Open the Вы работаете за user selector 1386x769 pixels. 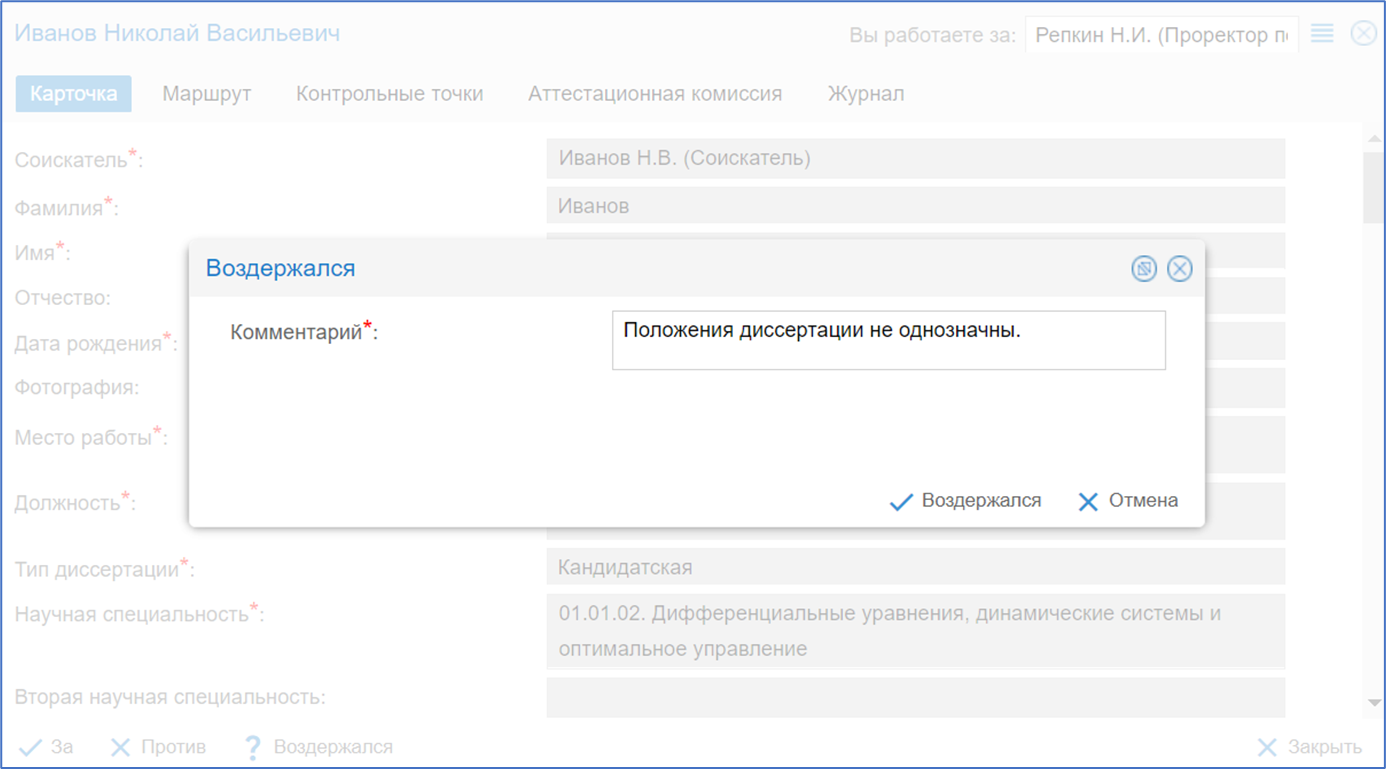coord(1161,35)
